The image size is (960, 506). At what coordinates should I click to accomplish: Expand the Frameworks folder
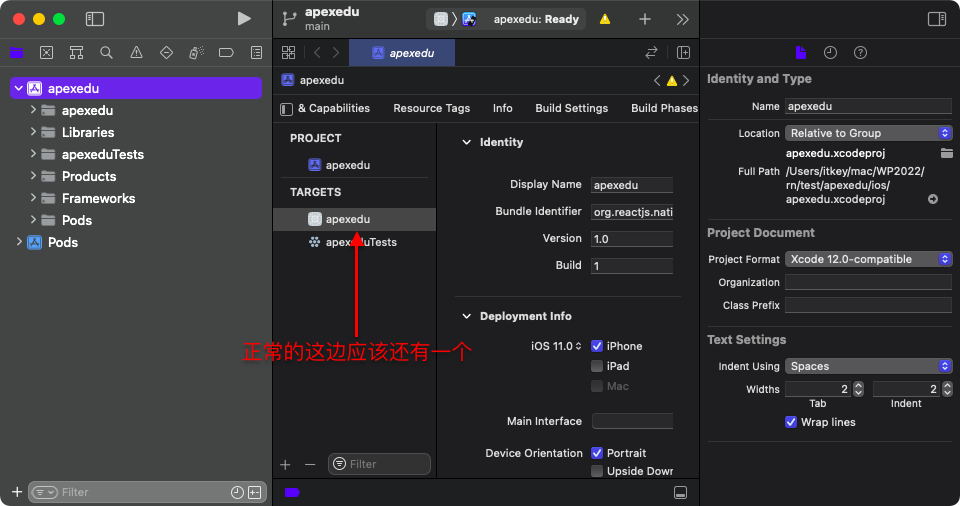pyautogui.click(x=33, y=198)
